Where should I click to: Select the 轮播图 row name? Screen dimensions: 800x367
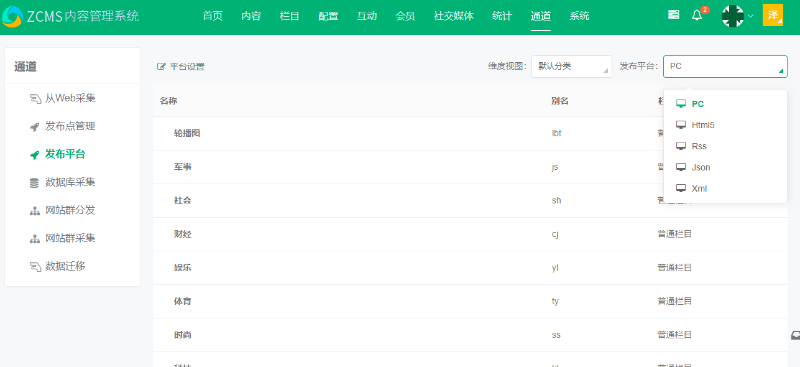point(187,134)
